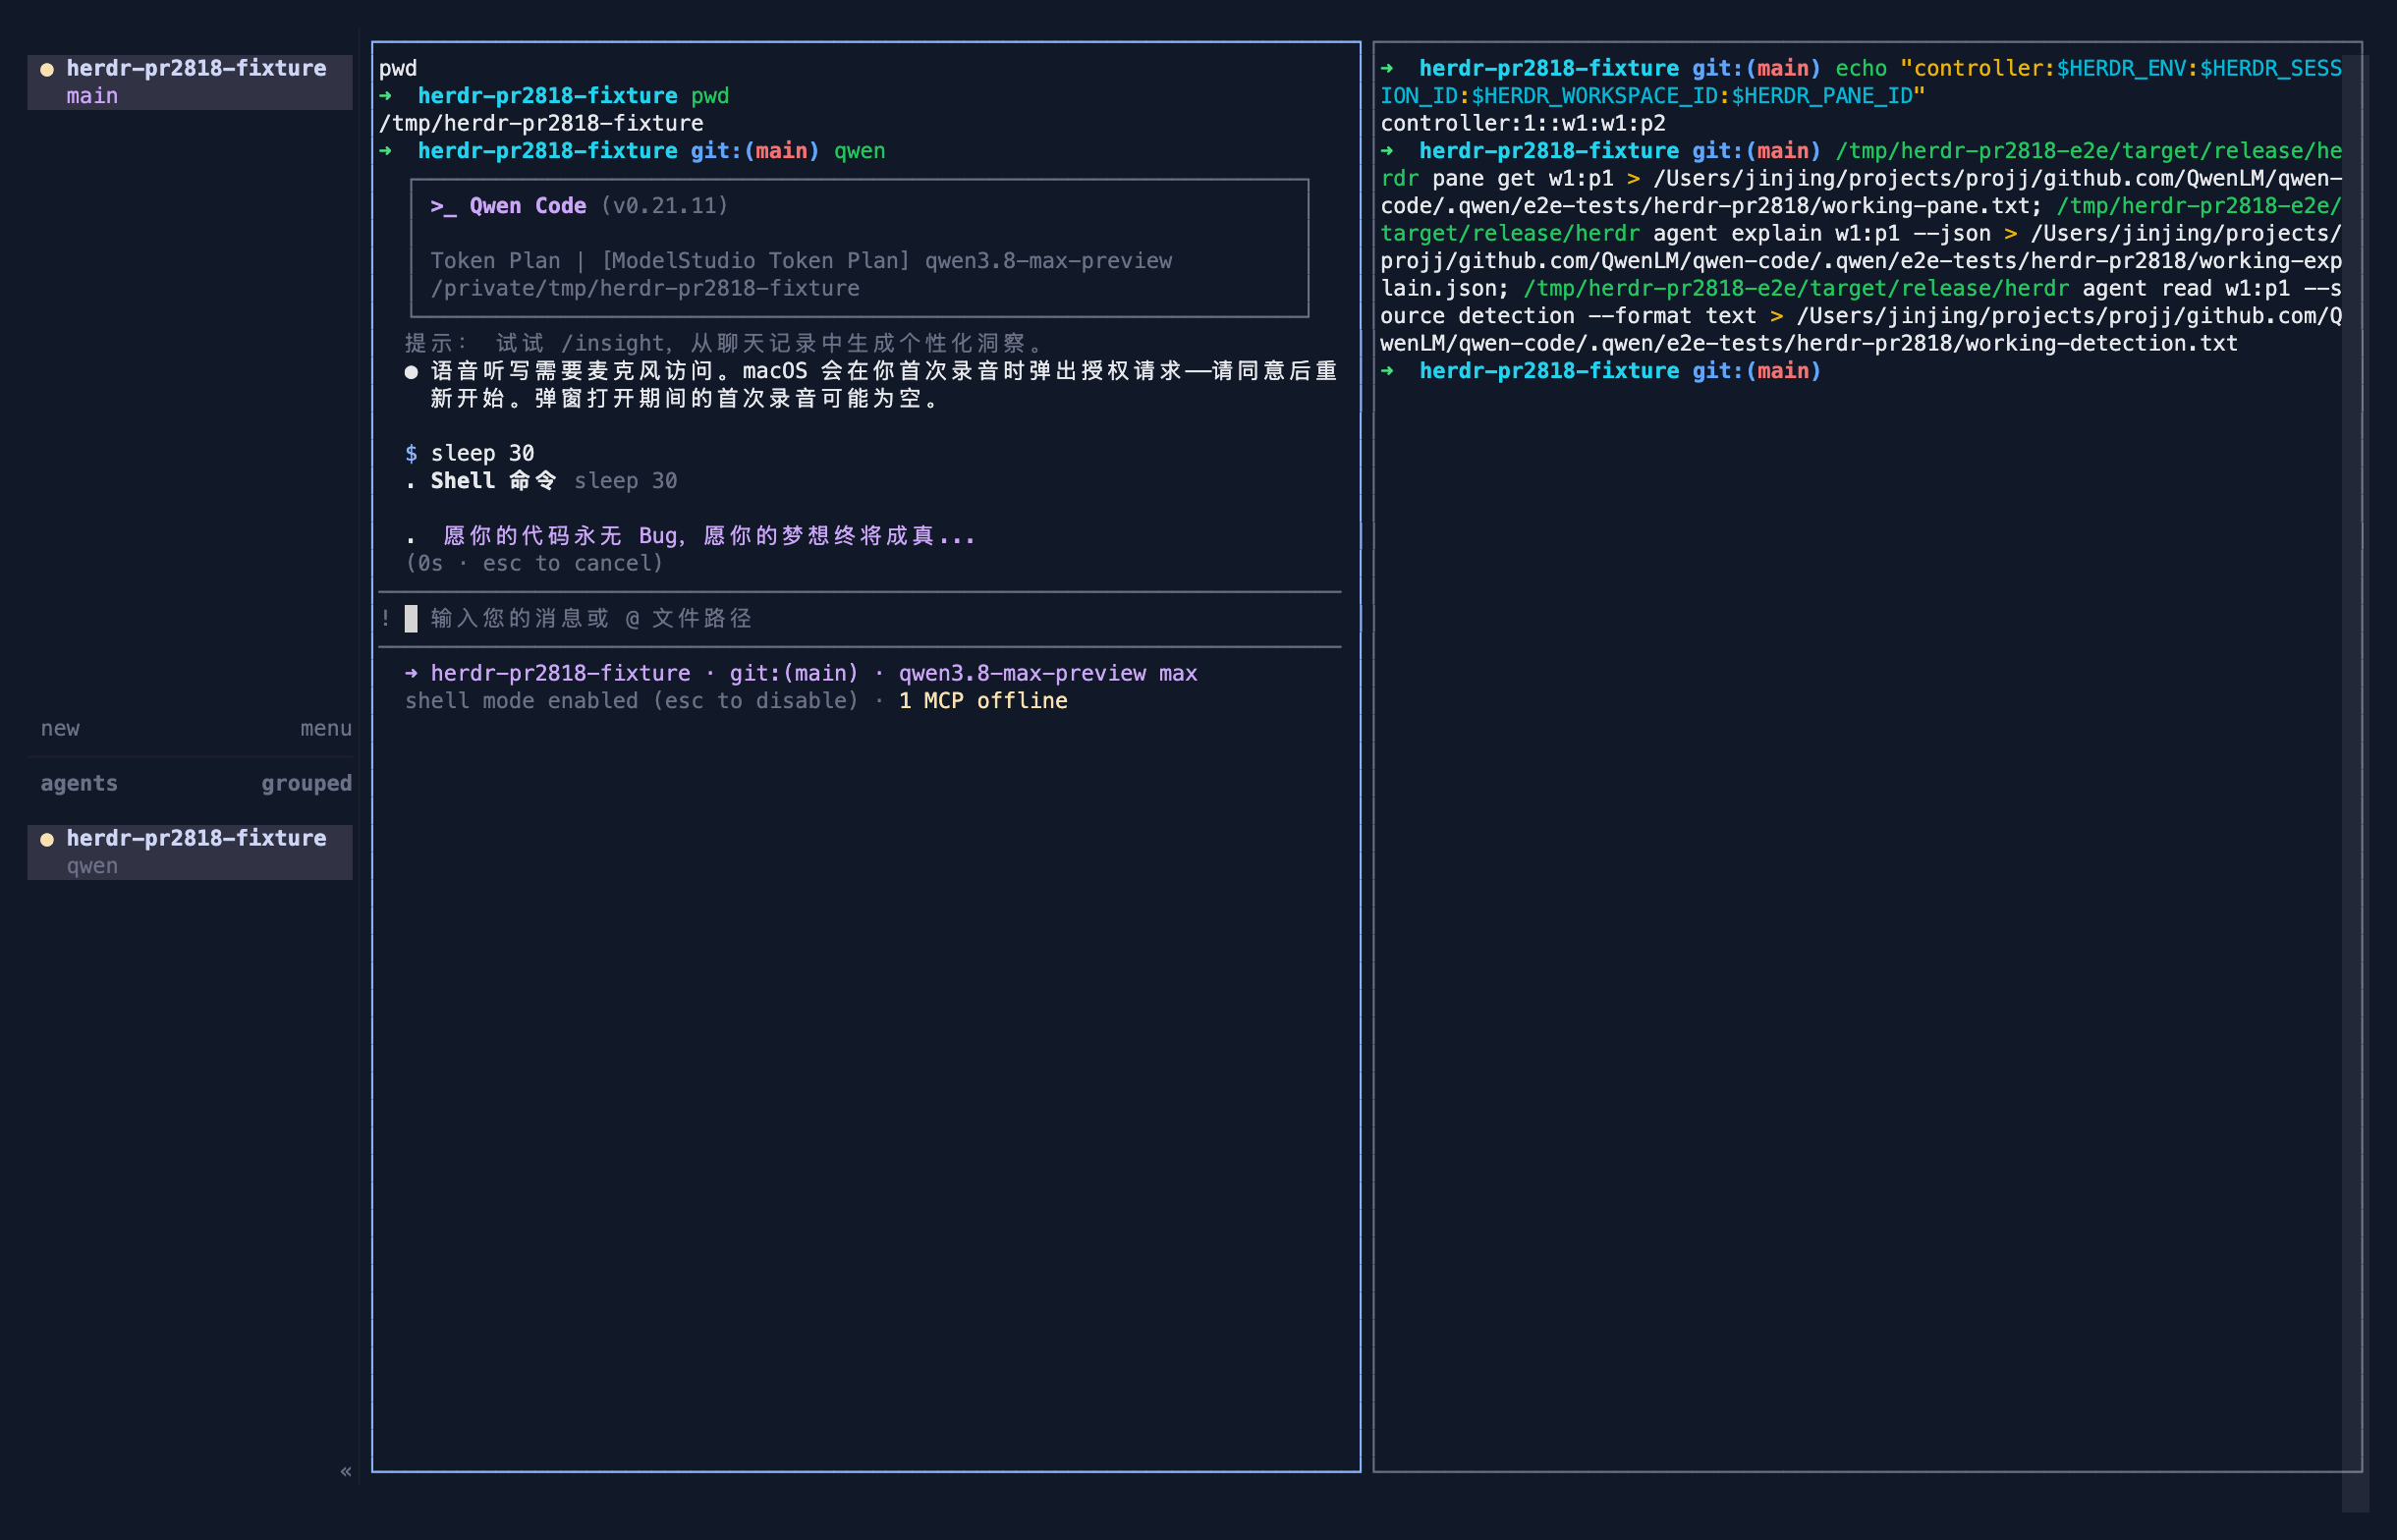Click the '1 MCP offline' status
This screenshot has height=1540, width=2397.
tap(983, 701)
